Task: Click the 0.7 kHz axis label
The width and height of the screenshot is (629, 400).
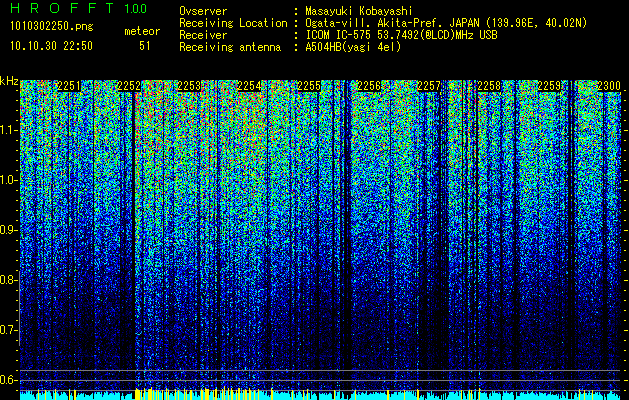Action: point(8,330)
